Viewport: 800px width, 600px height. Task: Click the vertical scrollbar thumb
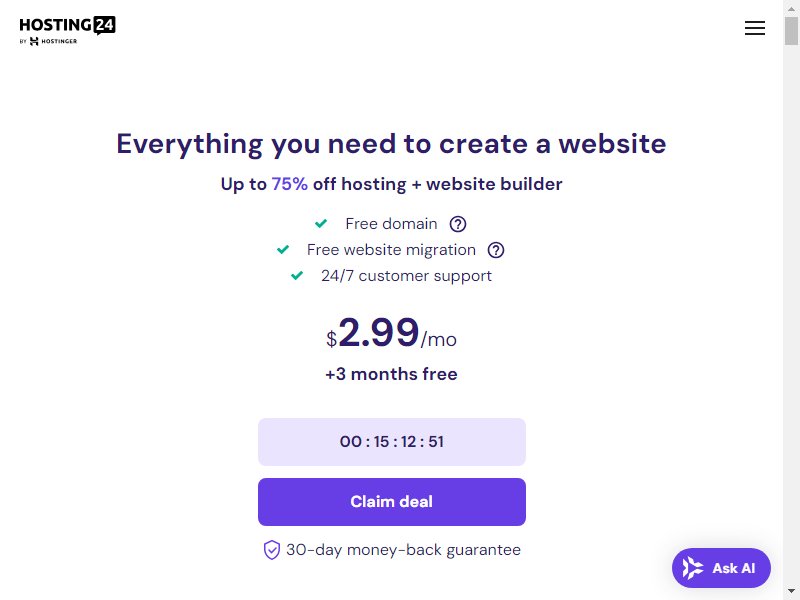791,31
